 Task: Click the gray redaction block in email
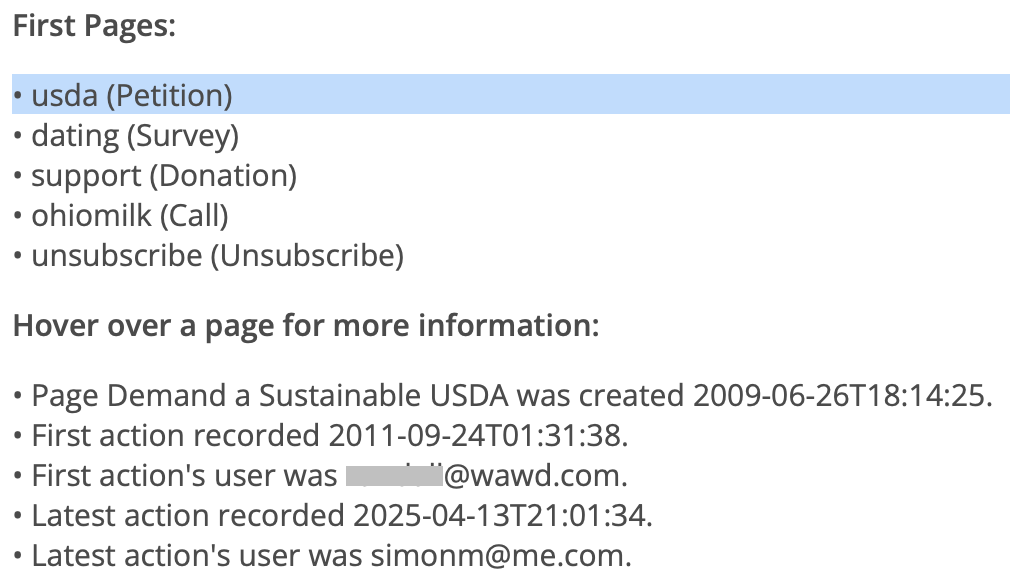[x=394, y=476]
